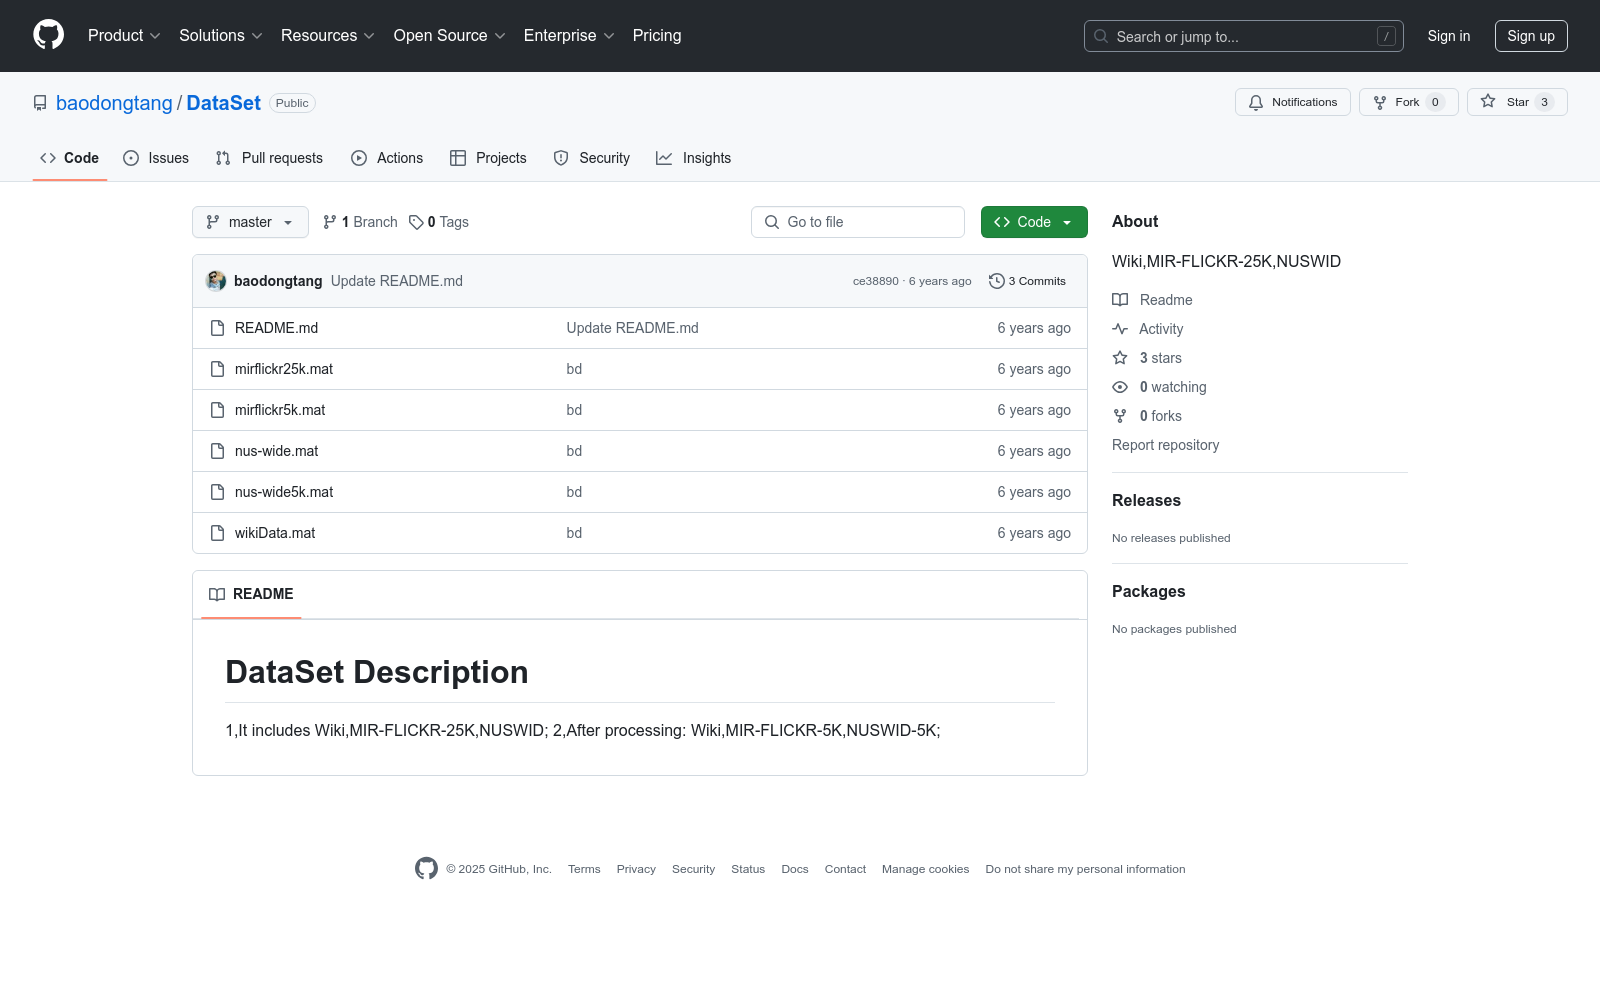
Task: Click the pulse icon beside Activity
Action: tap(1120, 329)
